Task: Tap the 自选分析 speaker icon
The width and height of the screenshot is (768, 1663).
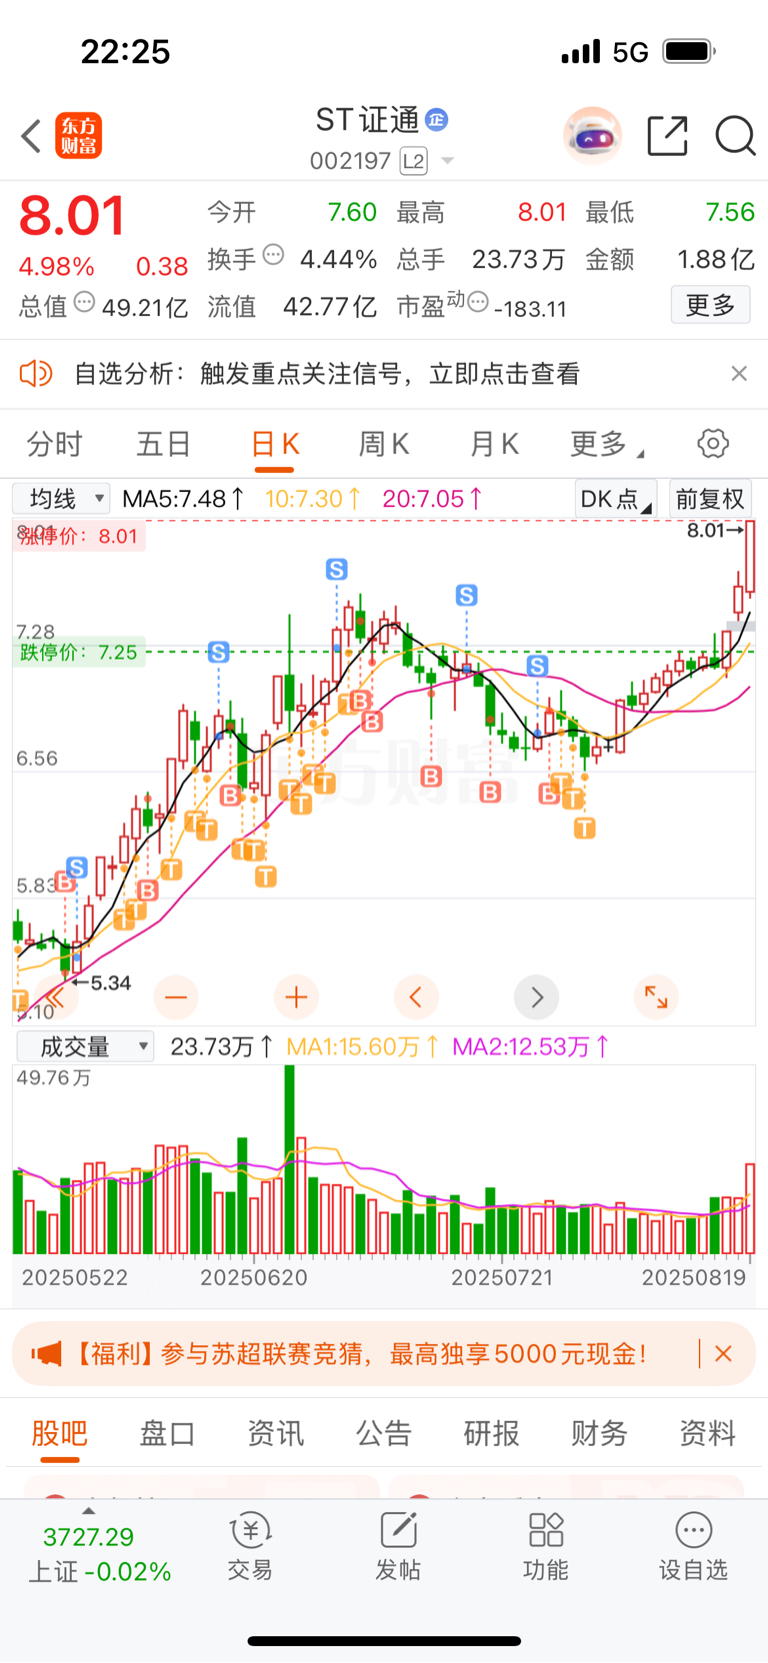Action: [x=35, y=374]
